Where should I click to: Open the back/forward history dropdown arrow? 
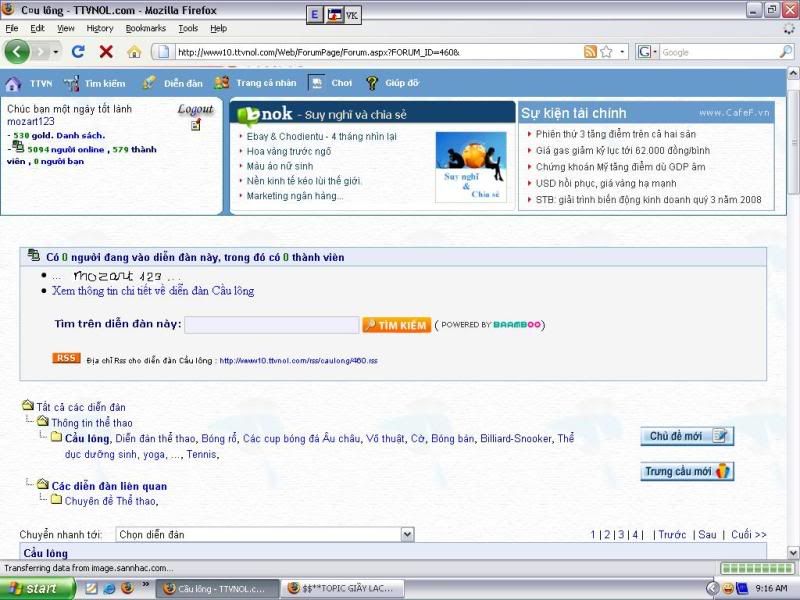tap(56, 52)
